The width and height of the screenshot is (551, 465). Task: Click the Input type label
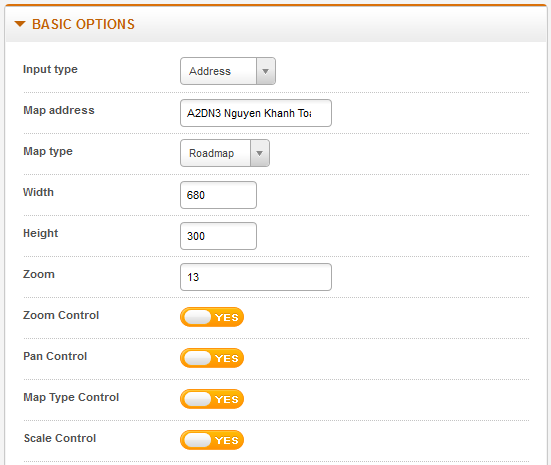click(x=50, y=69)
